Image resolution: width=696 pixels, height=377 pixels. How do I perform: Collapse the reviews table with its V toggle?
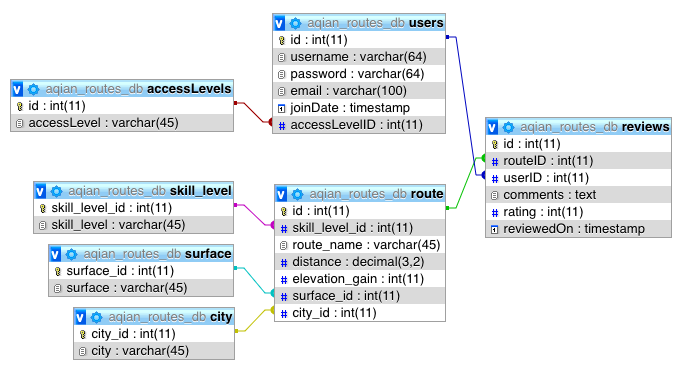[492, 127]
